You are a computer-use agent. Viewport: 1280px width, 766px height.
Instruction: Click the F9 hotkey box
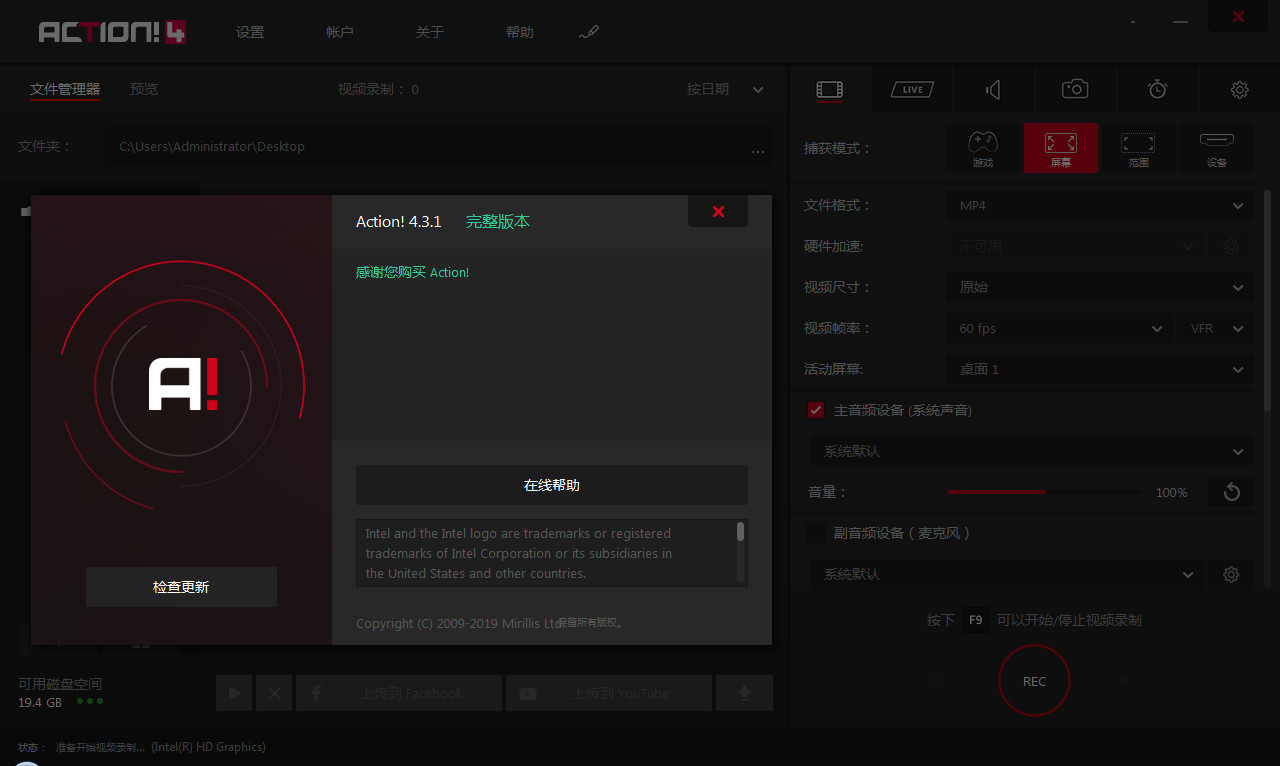[x=976, y=620]
